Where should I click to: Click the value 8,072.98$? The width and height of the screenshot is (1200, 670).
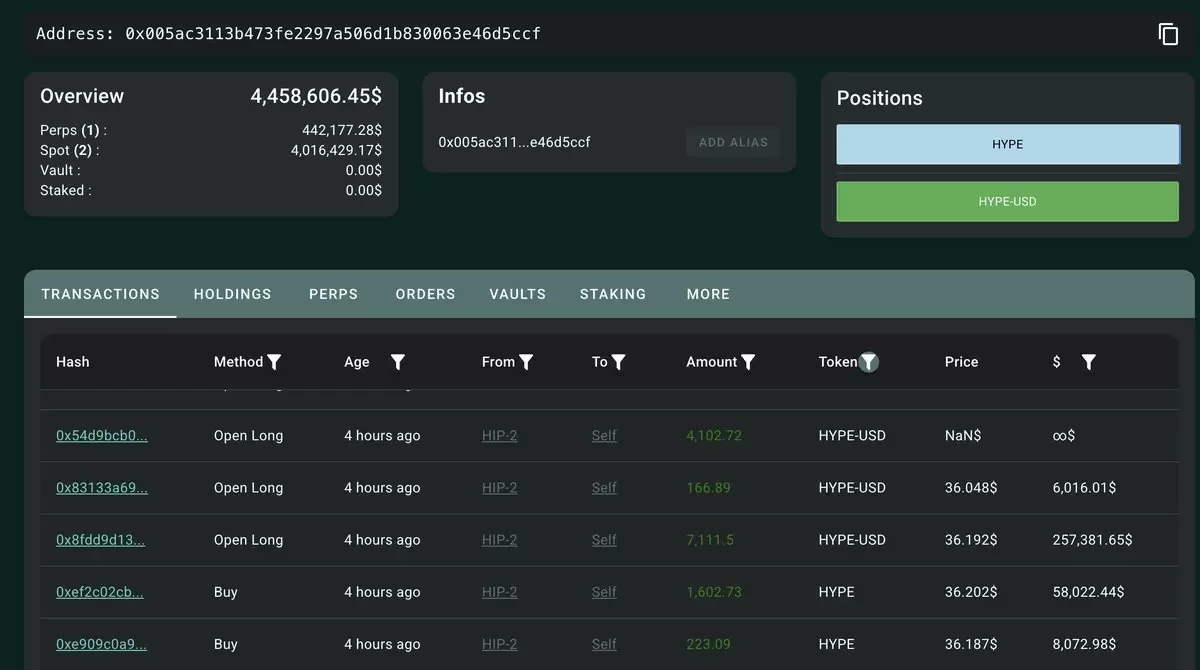pos(1084,644)
